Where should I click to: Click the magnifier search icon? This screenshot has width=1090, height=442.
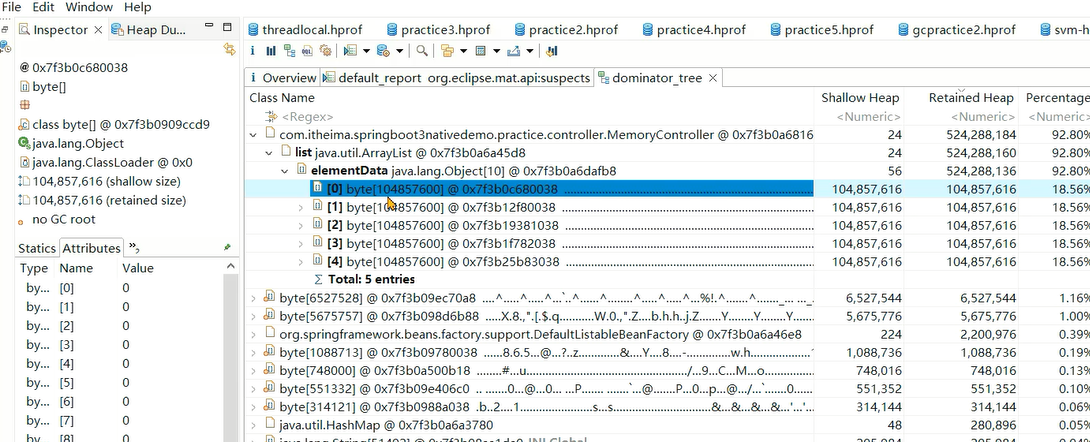pos(422,50)
